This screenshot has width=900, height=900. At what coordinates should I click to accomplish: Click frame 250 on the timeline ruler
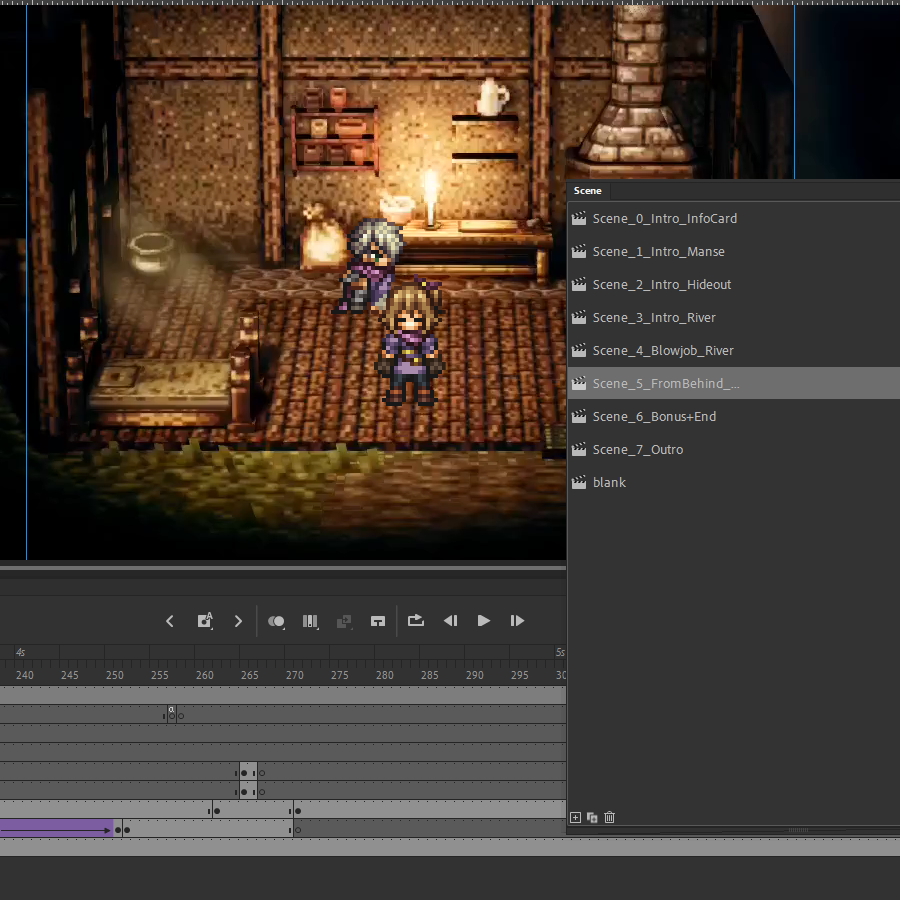[115, 675]
